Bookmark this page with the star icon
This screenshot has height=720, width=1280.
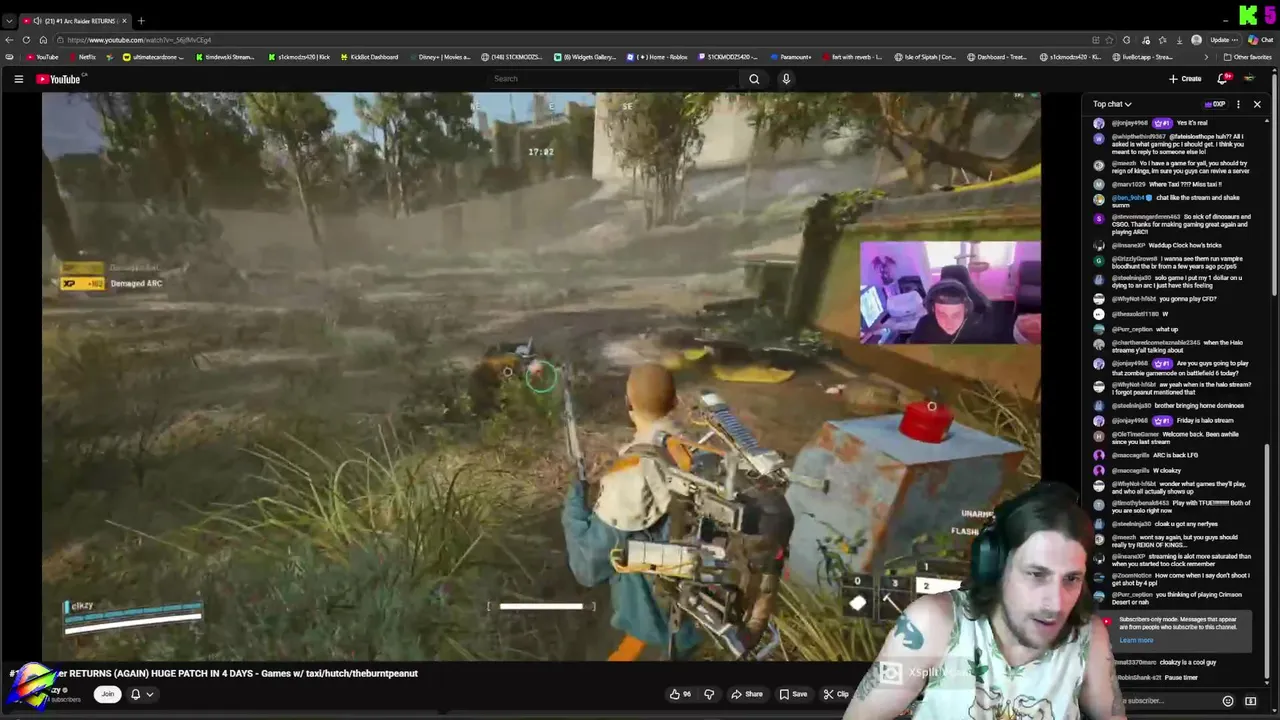(x=1111, y=40)
